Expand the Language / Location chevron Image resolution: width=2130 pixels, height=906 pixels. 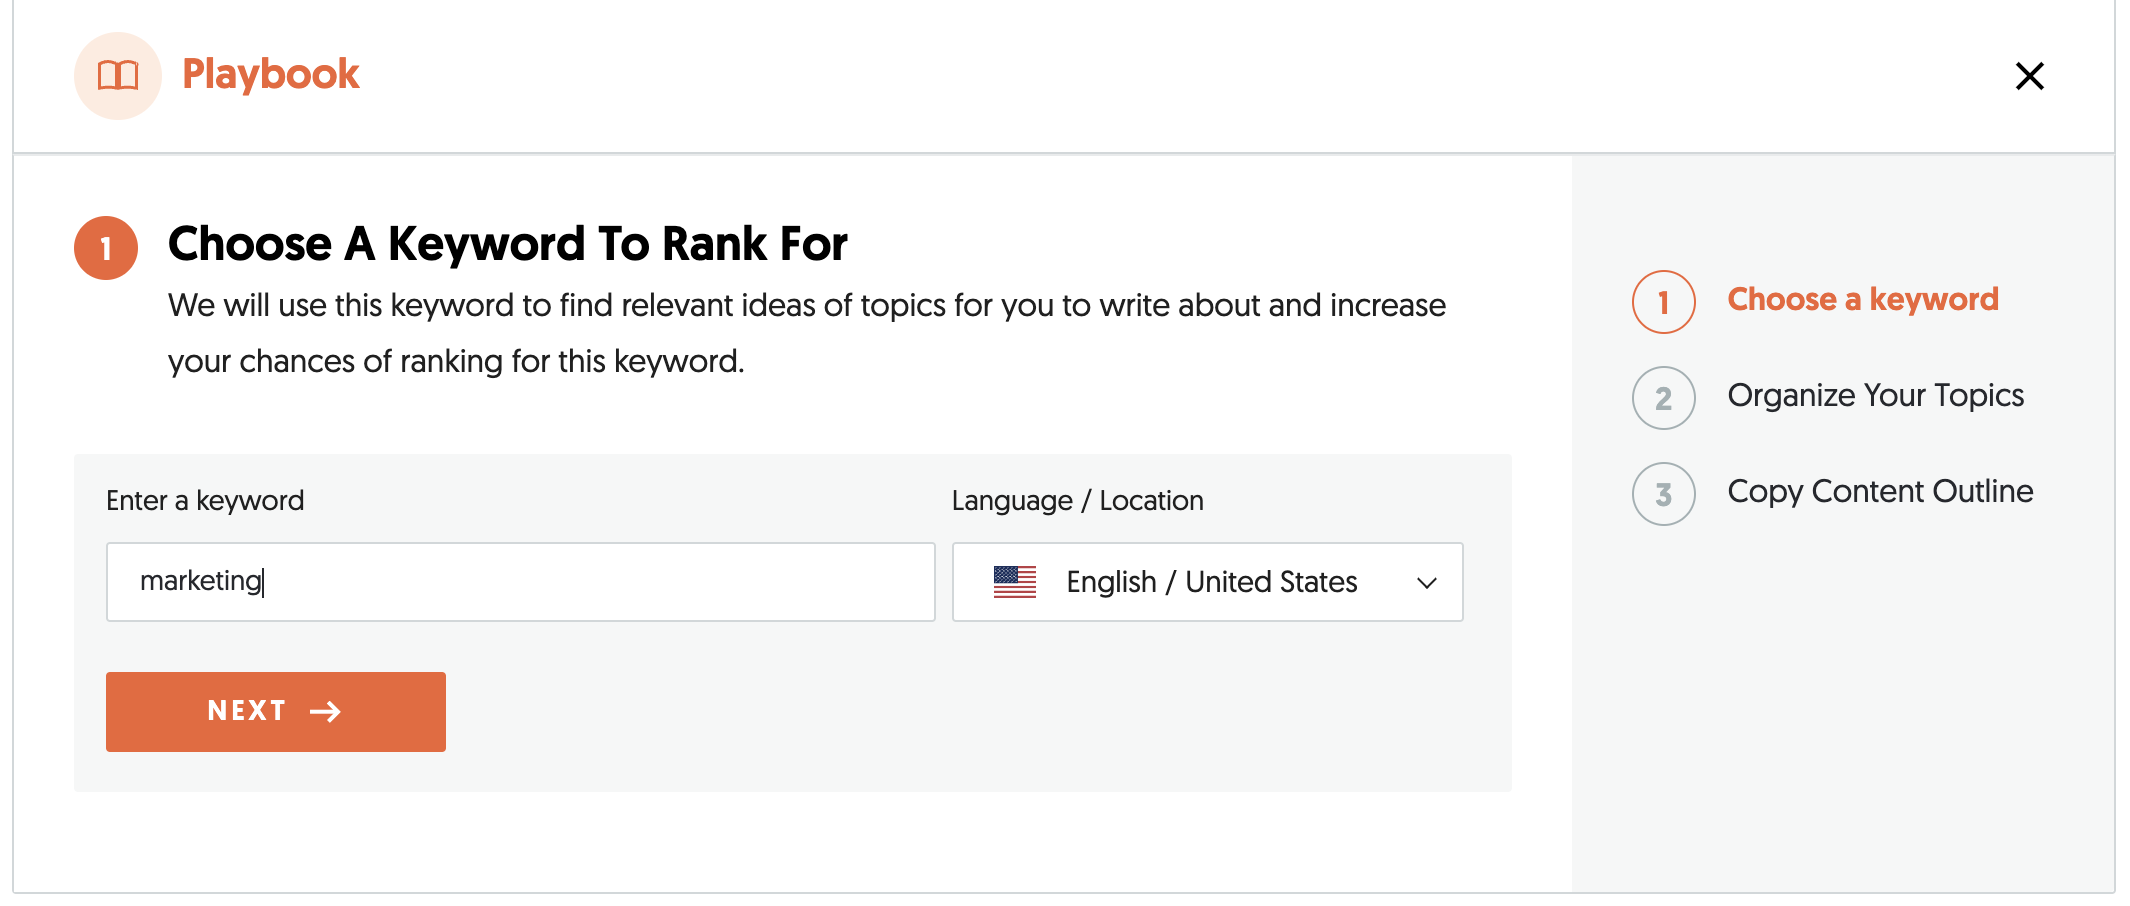point(1427,583)
